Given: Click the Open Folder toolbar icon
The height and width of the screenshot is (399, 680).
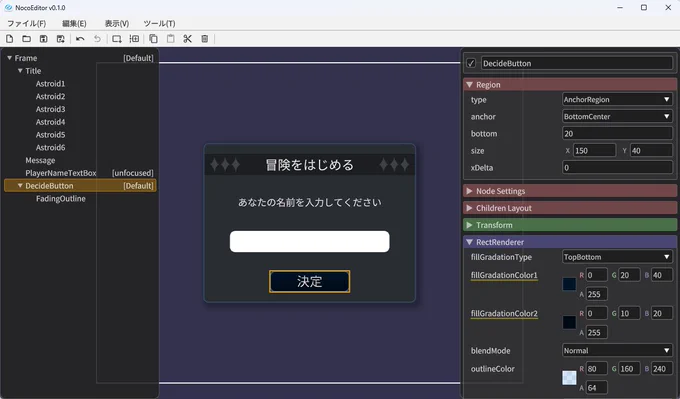Looking at the screenshot, I should click(x=26, y=39).
